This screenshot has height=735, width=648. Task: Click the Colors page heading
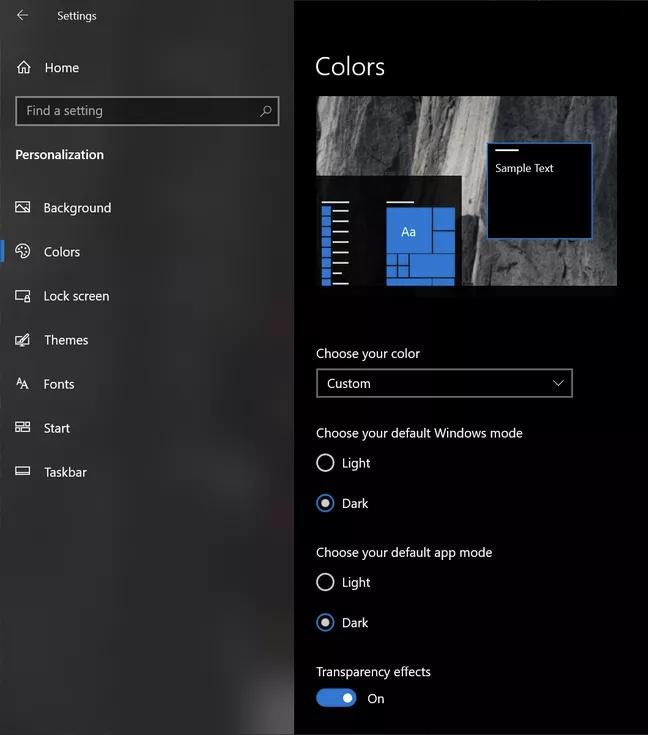(x=350, y=67)
